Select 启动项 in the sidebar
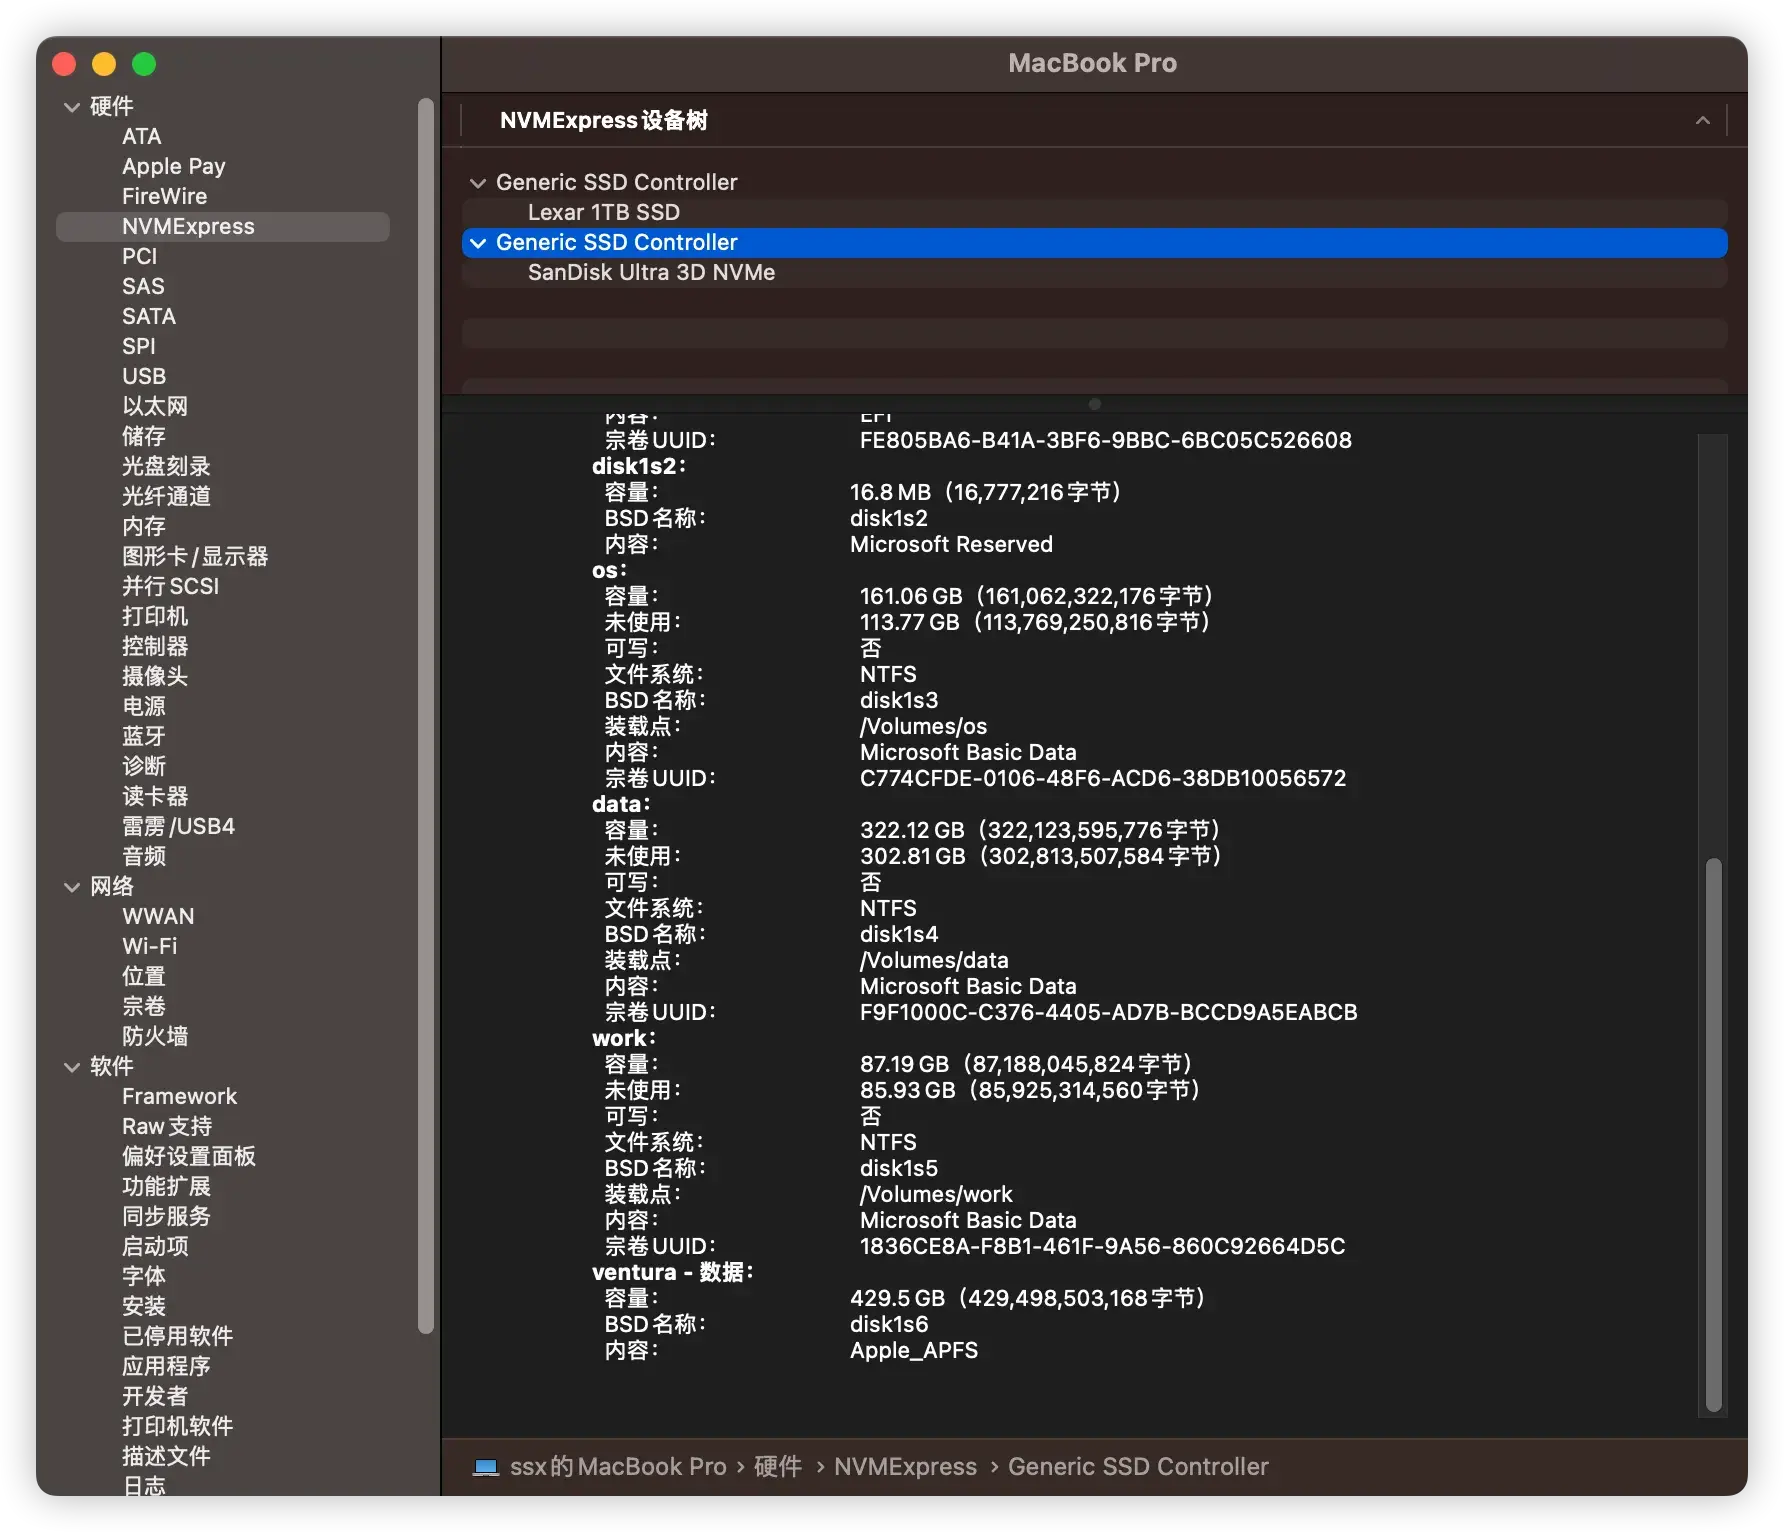Screen dimensions: 1784x1532 coord(155,1247)
